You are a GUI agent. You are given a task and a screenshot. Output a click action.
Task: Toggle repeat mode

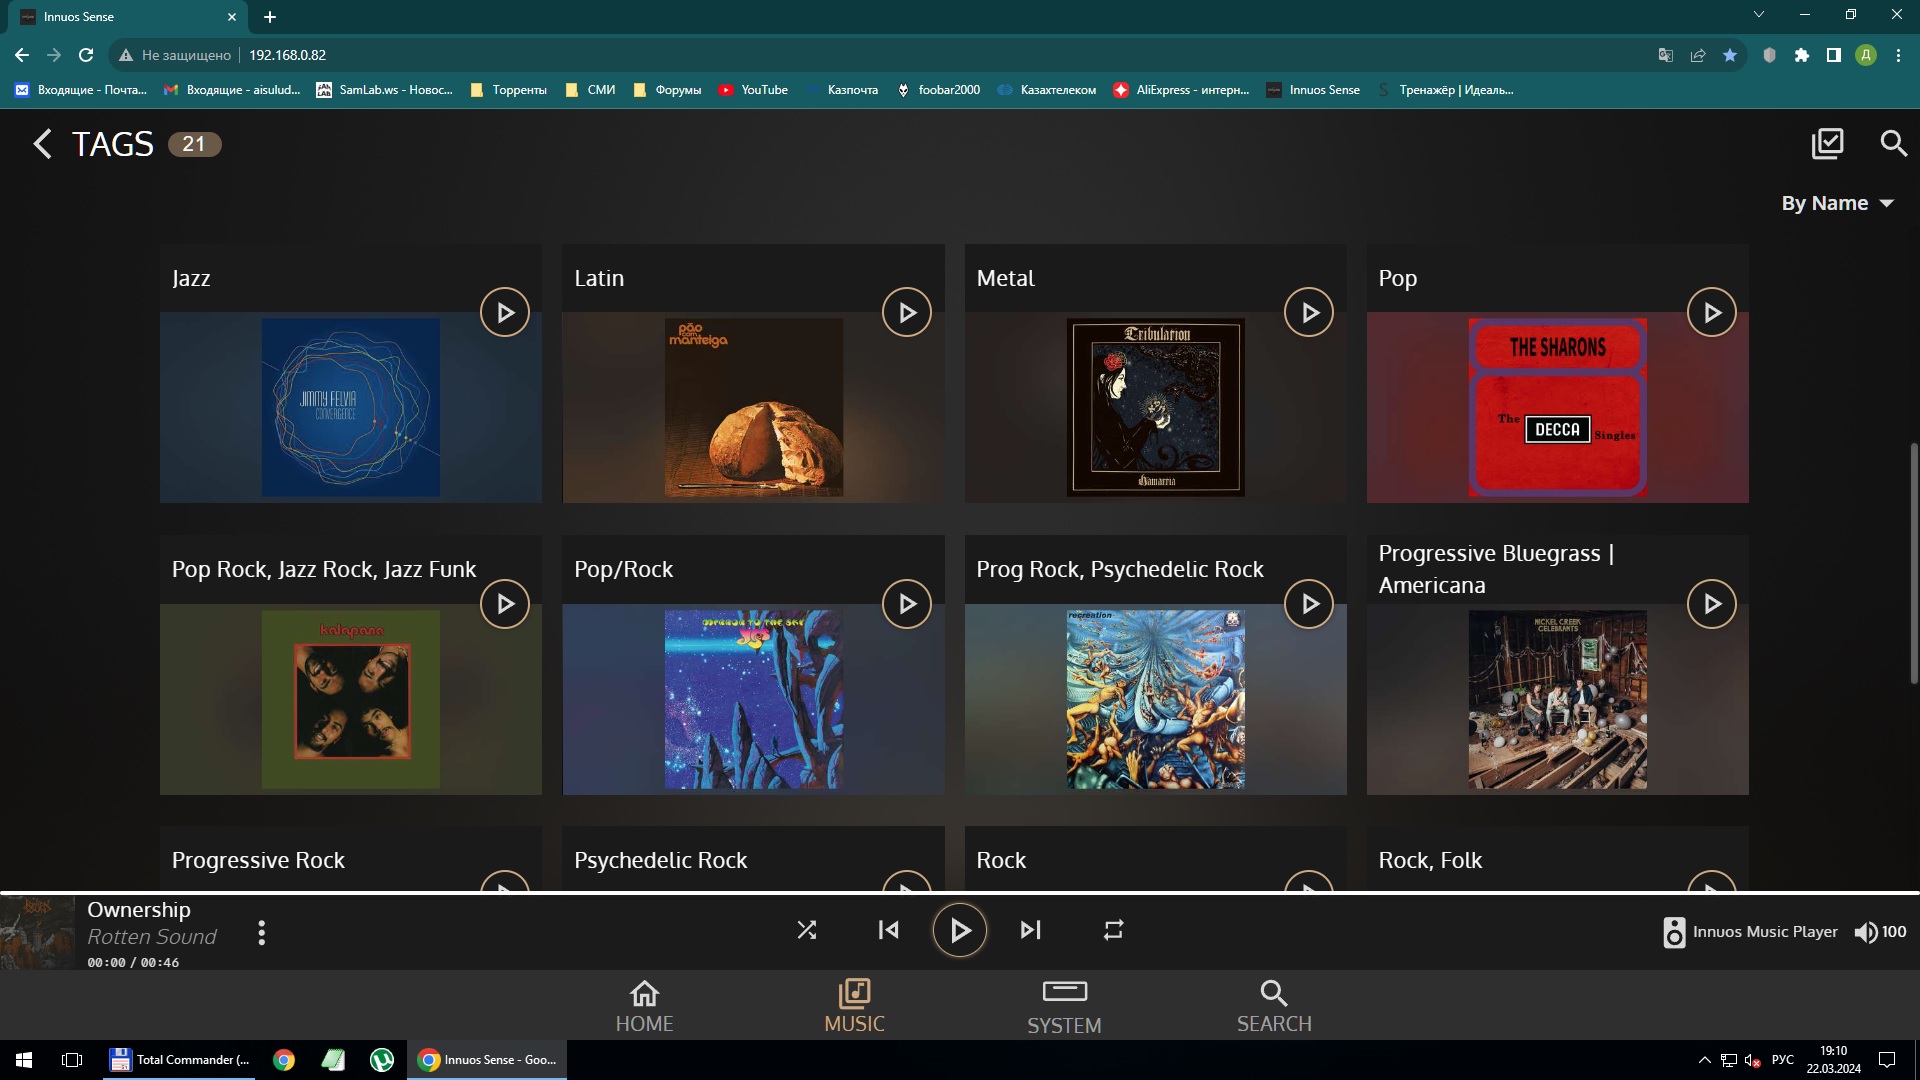click(1113, 930)
